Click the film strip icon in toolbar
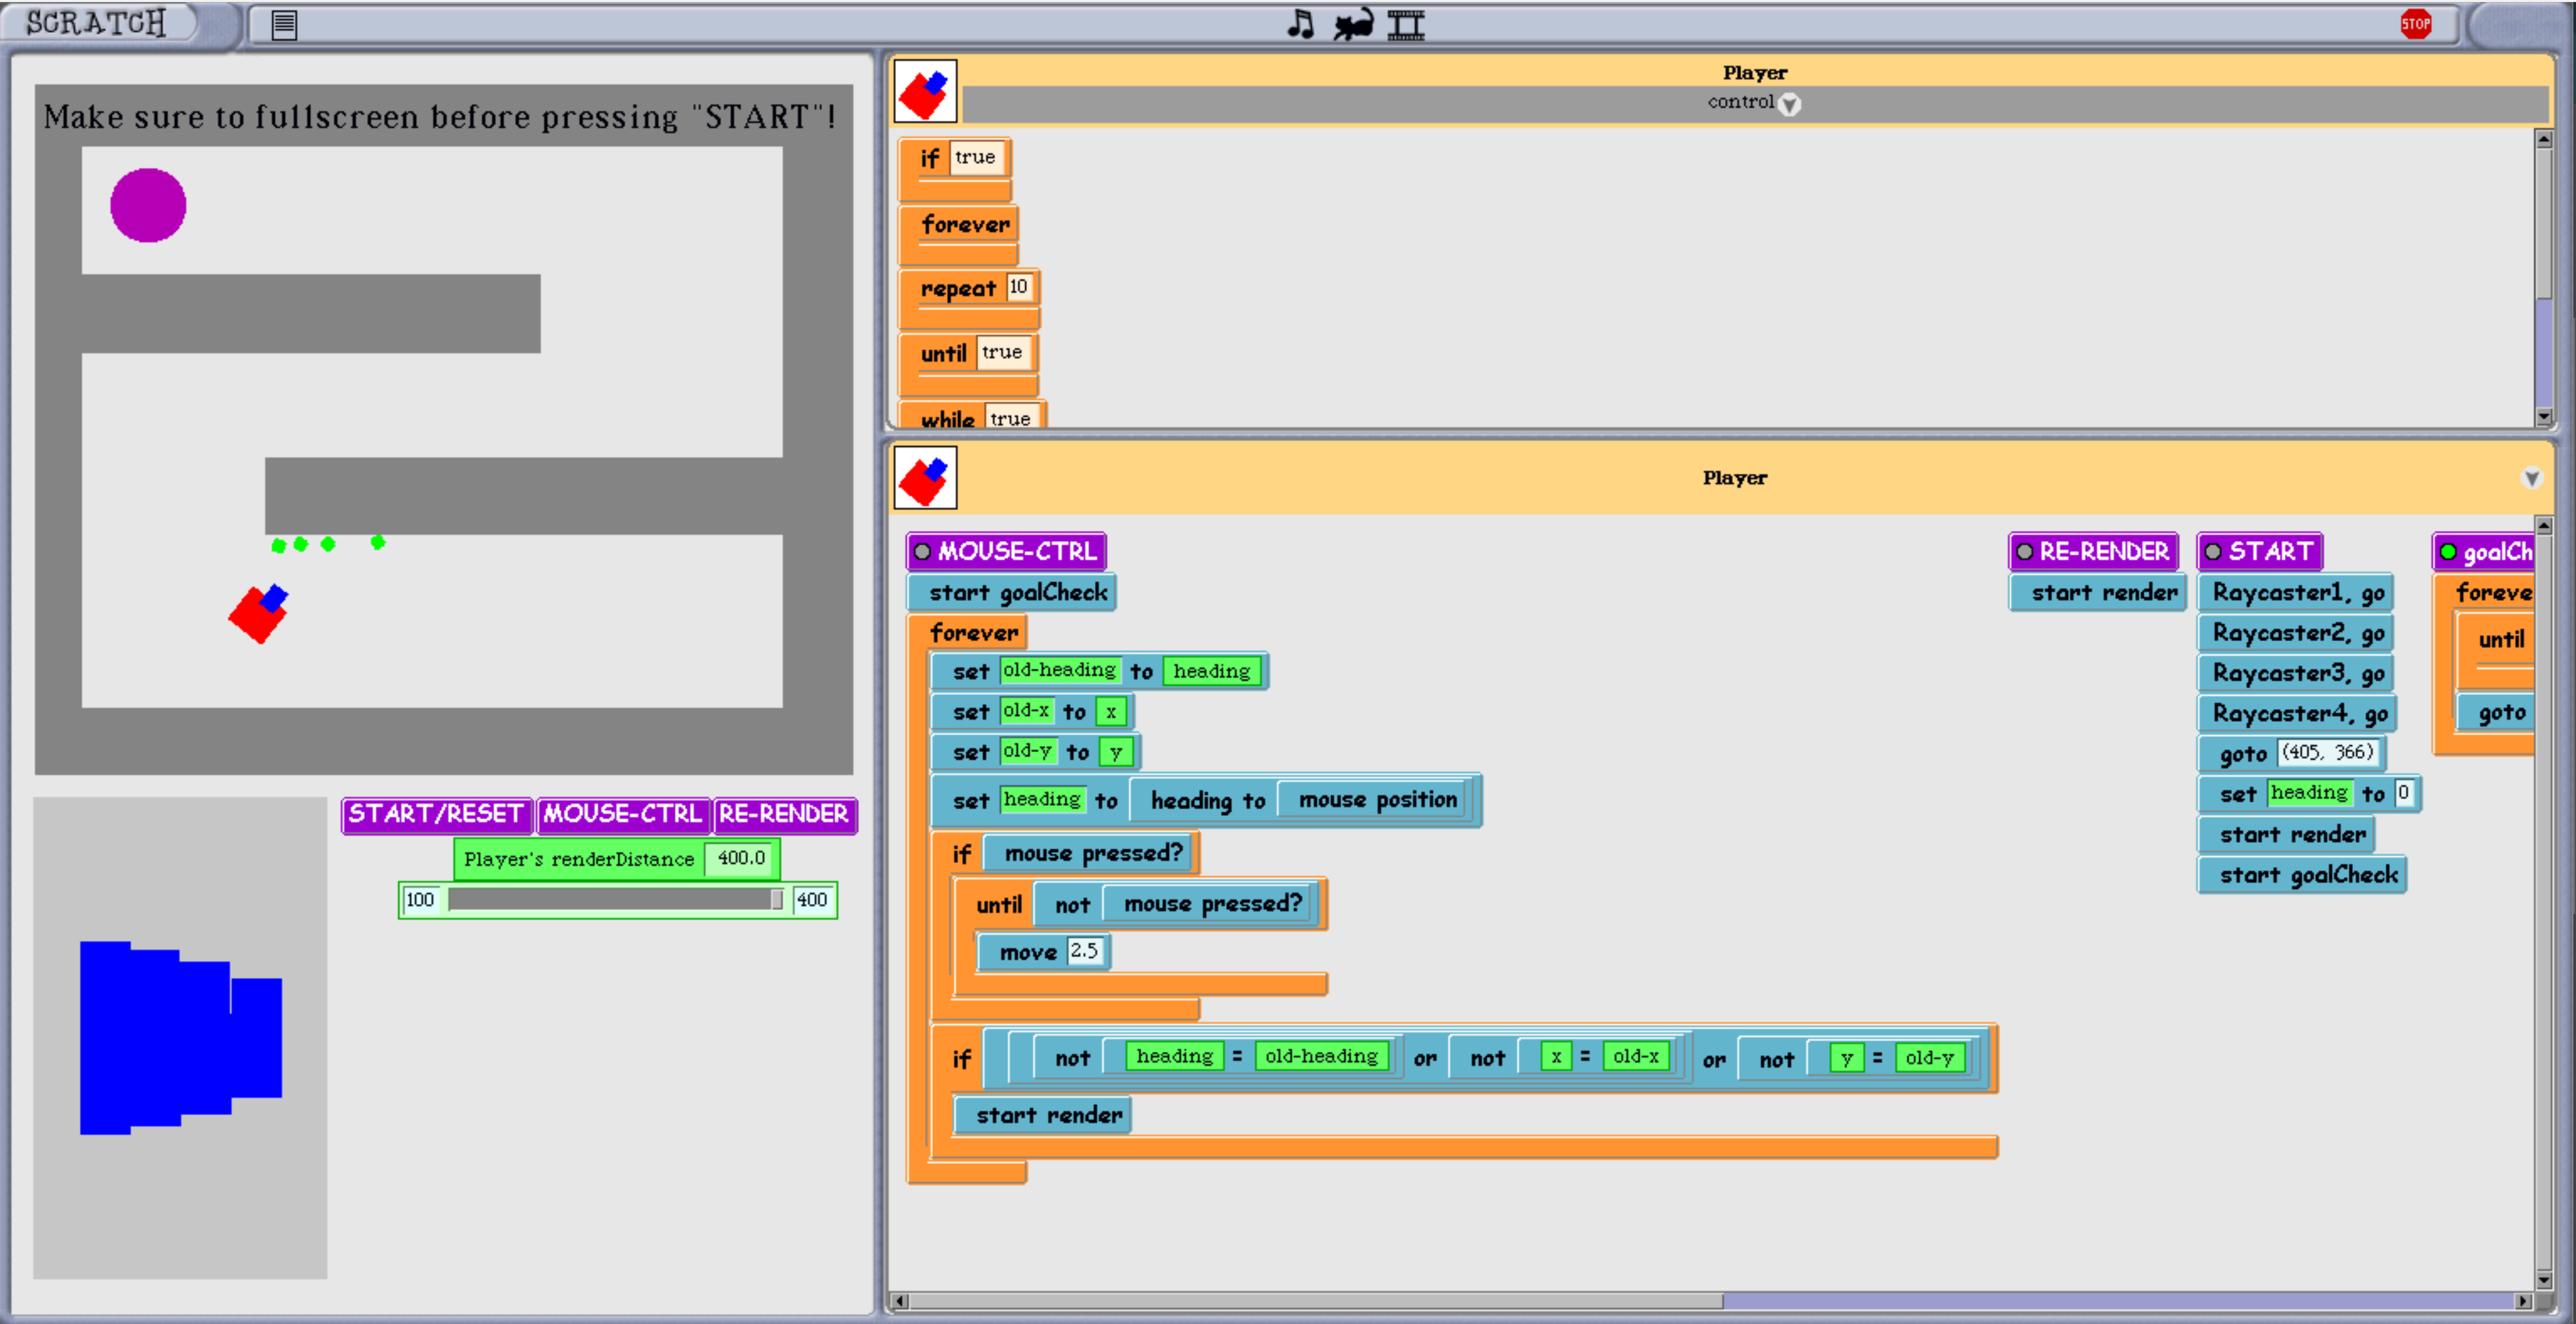 pyautogui.click(x=1406, y=24)
